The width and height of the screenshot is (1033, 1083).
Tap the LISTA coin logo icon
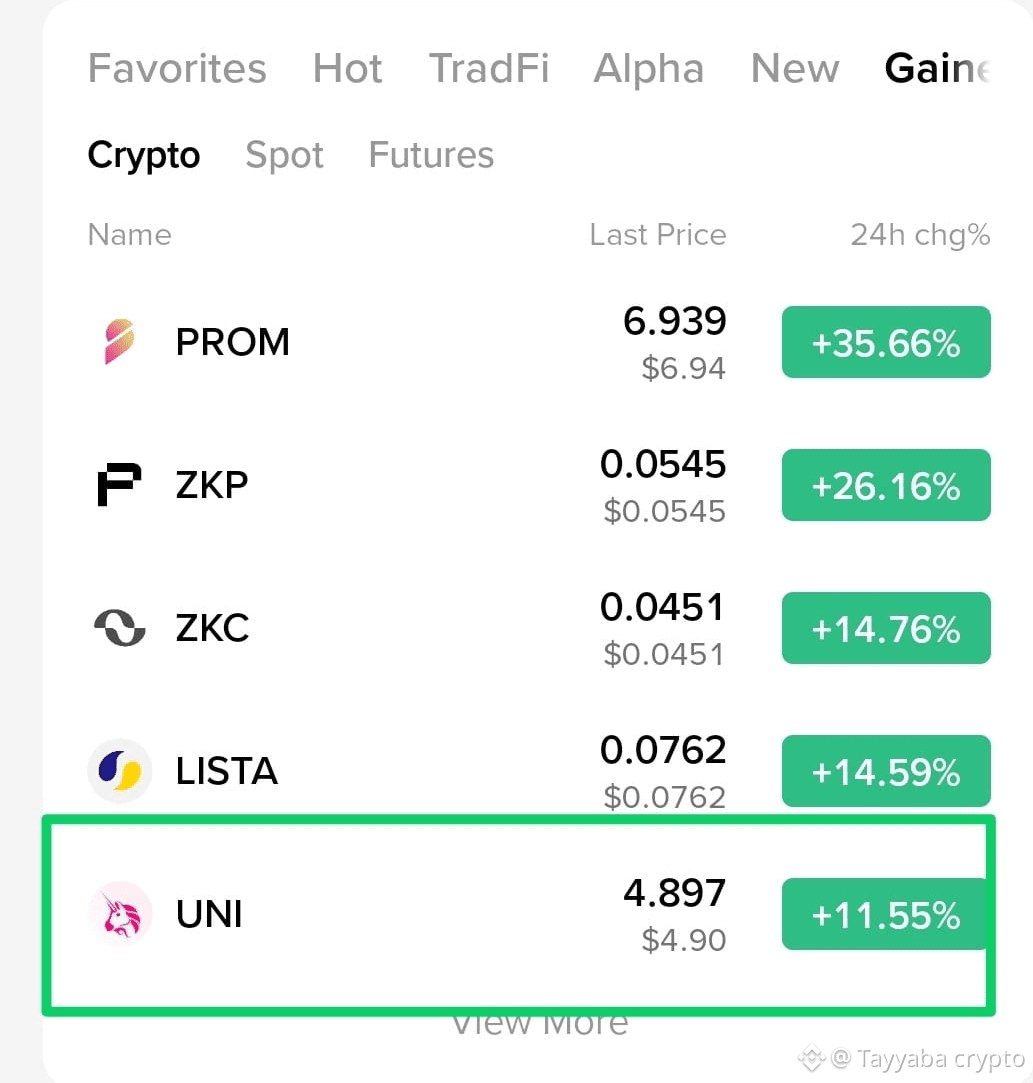point(119,771)
